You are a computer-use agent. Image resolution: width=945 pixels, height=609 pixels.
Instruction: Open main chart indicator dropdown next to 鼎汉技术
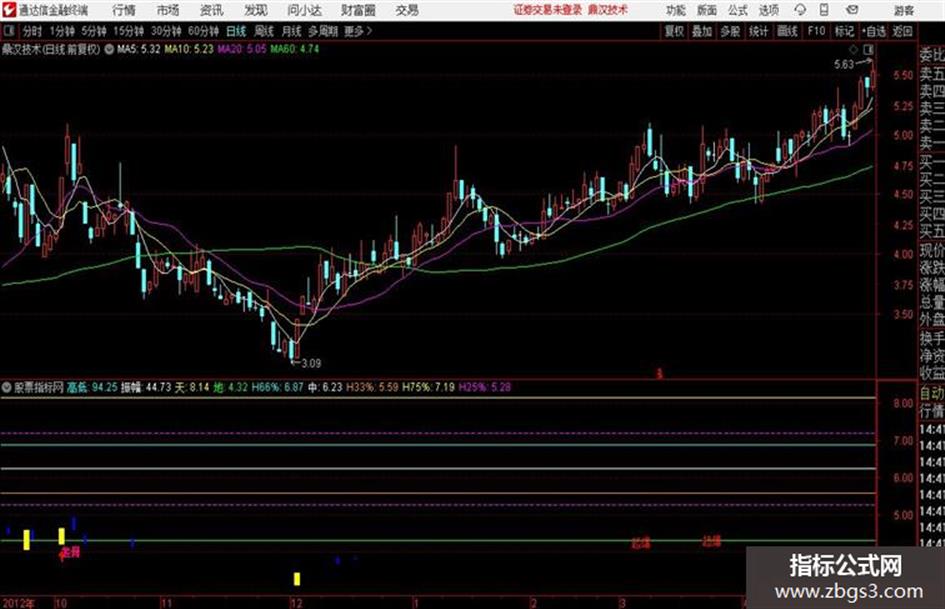tap(109, 49)
